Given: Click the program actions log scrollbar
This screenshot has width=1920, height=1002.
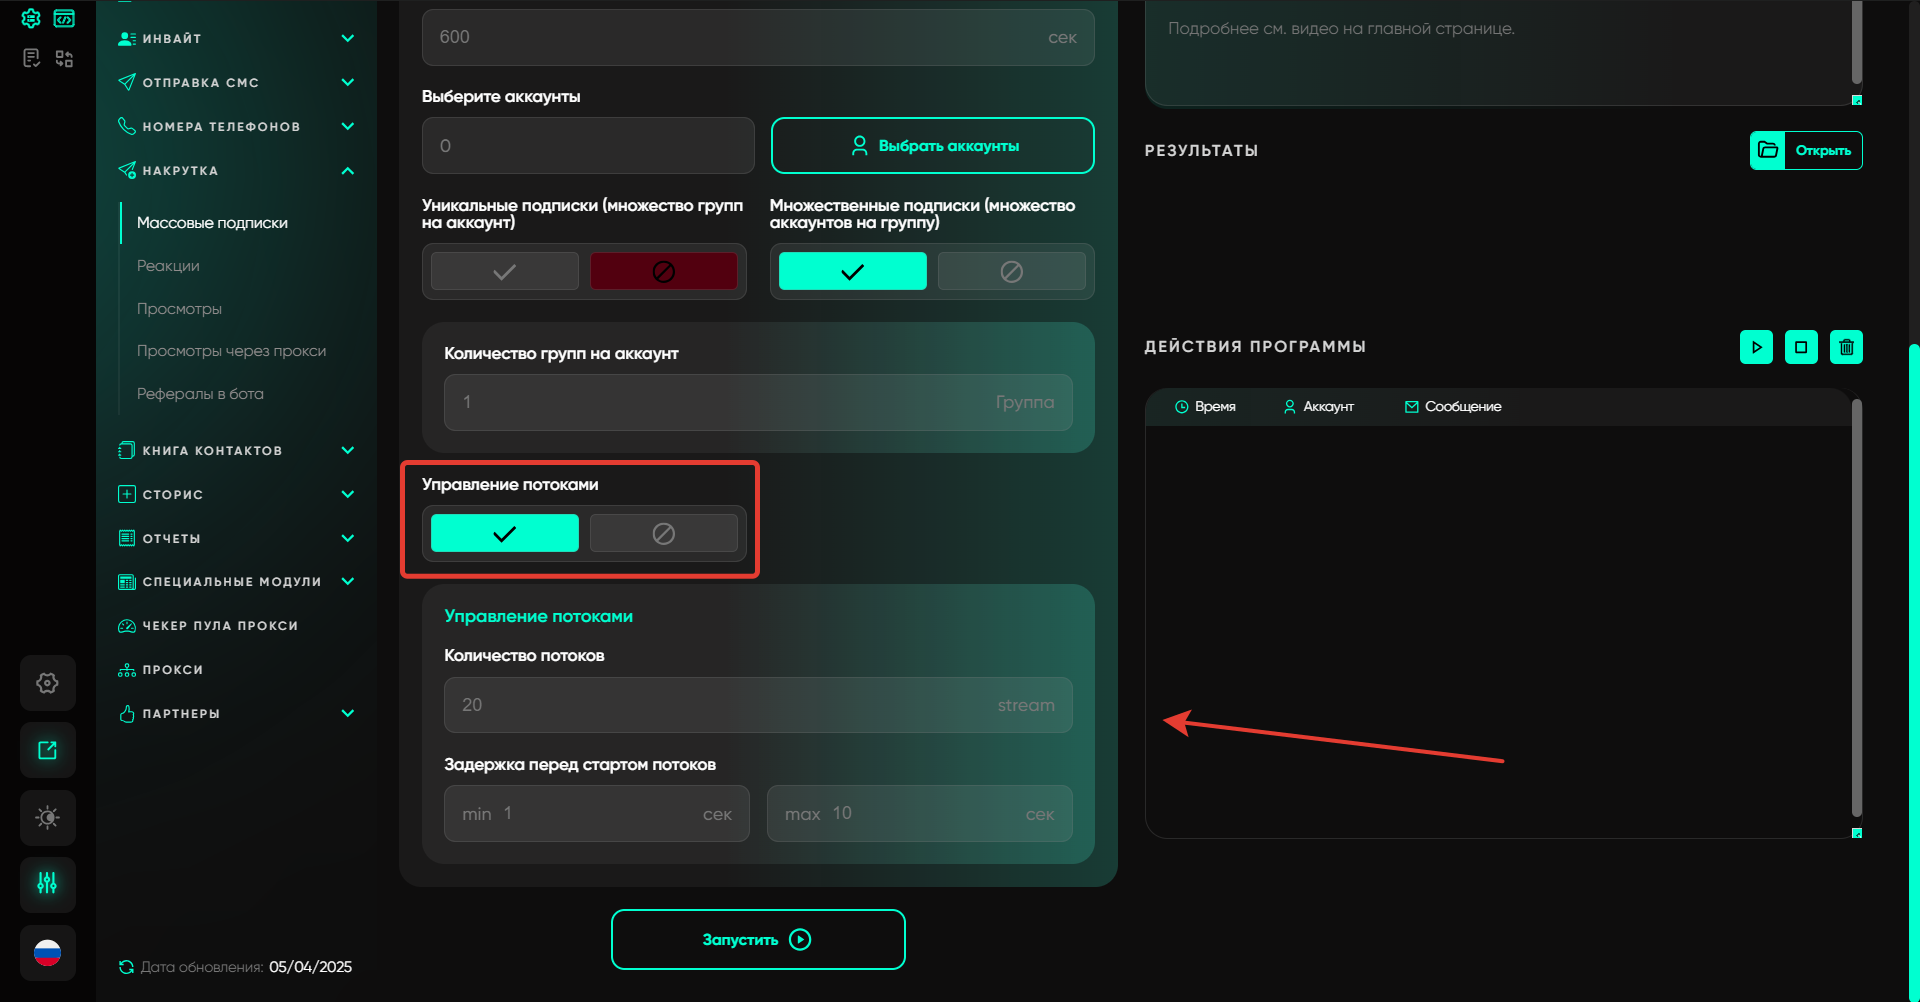Looking at the screenshot, I should pyautogui.click(x=1856, y=608).
